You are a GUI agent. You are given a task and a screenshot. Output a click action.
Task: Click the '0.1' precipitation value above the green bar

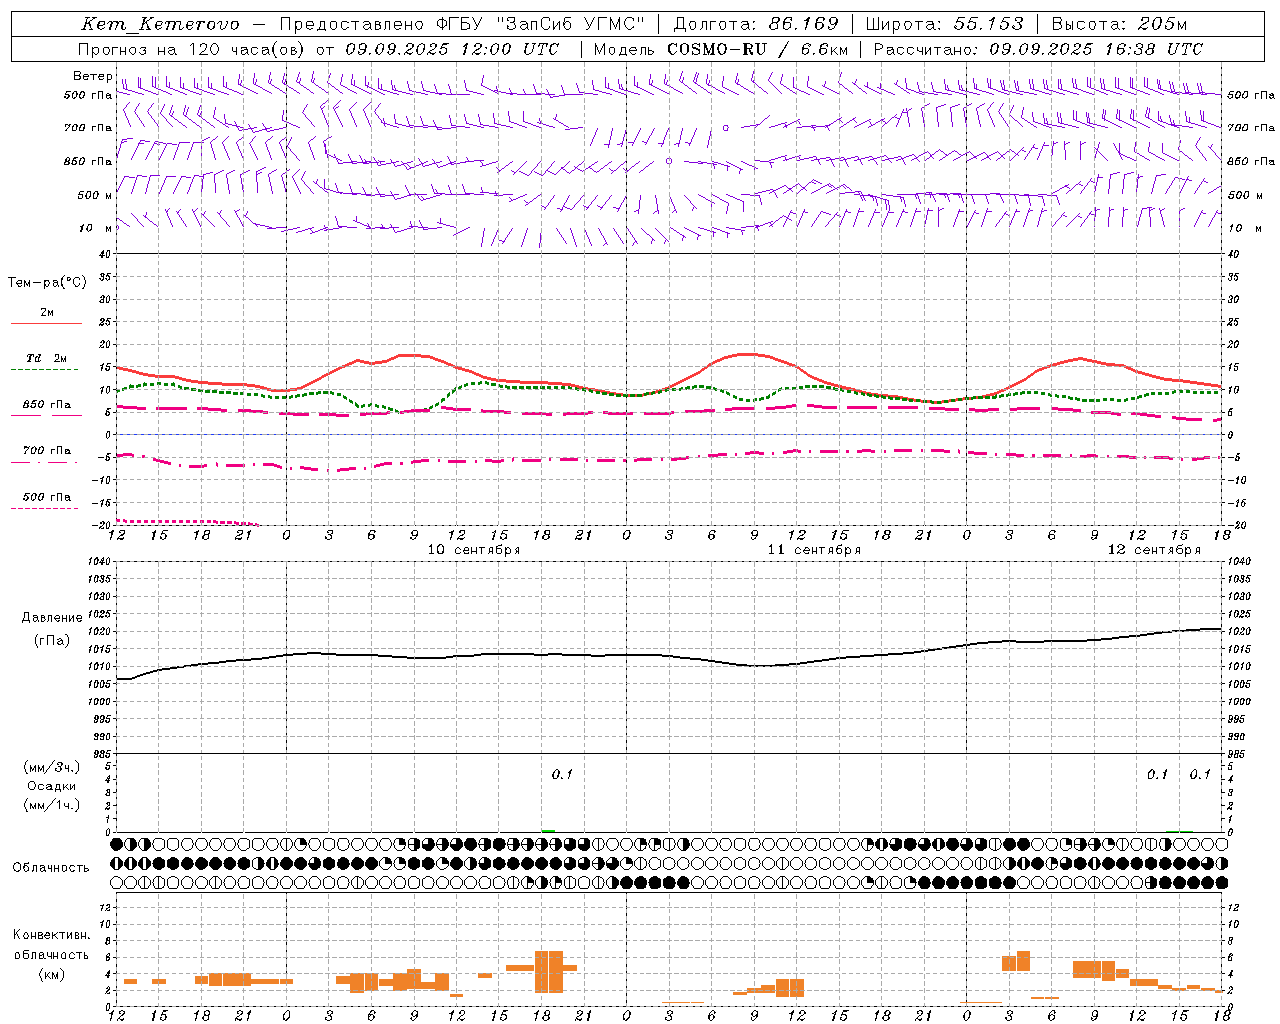pyautogui.click(x=562, y=775)
